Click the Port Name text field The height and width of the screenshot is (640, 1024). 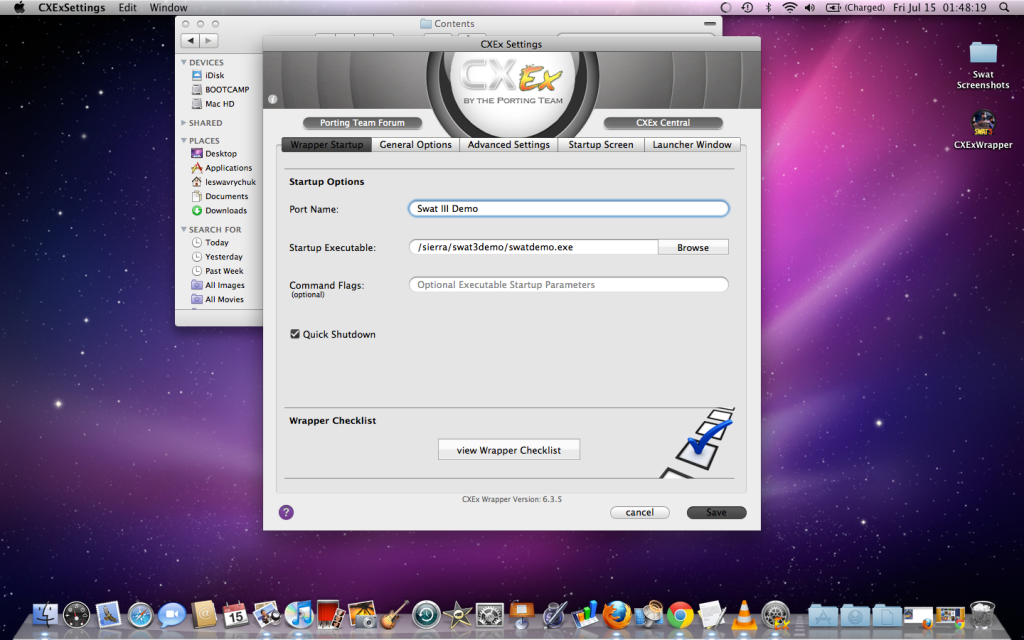click(x=569, y=208)
